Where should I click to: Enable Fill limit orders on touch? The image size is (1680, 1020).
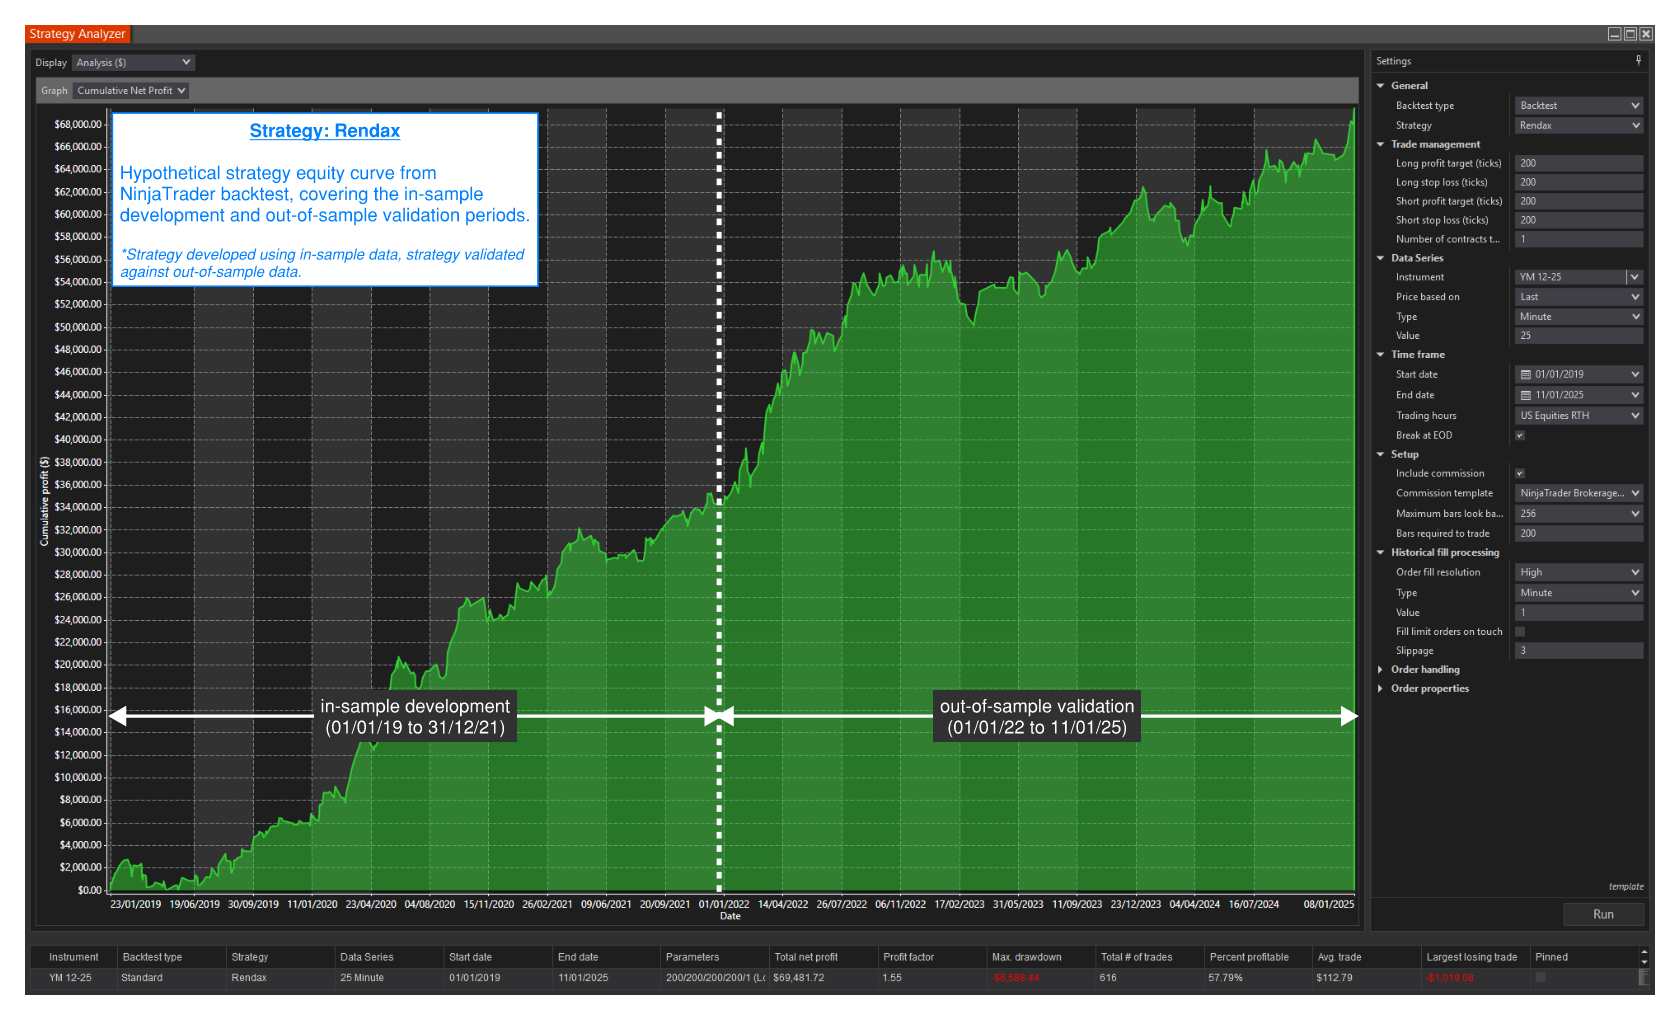point(1520,632)
